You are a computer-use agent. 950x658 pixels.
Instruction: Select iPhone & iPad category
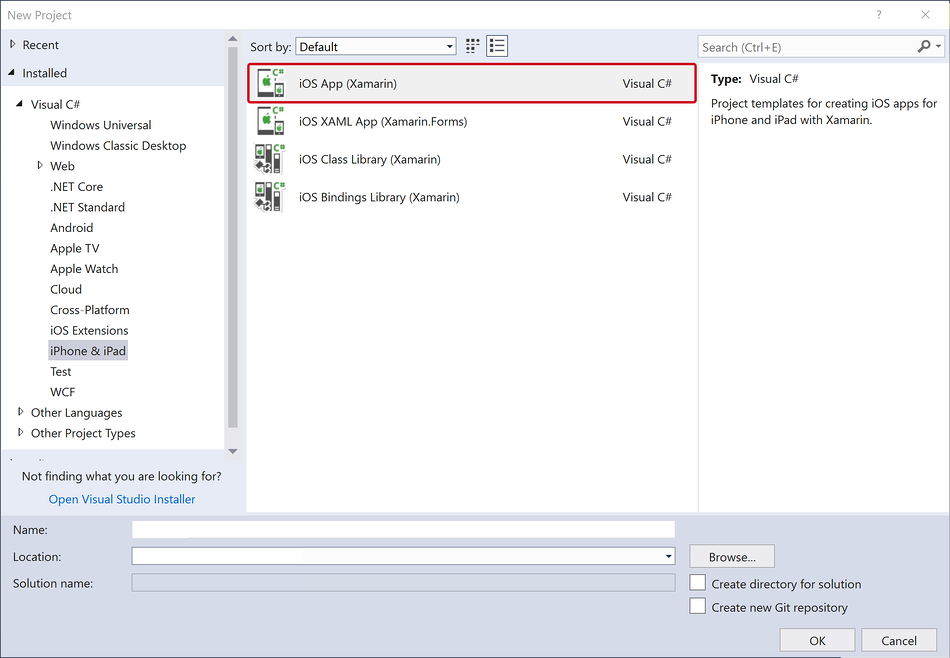[88, 351]
